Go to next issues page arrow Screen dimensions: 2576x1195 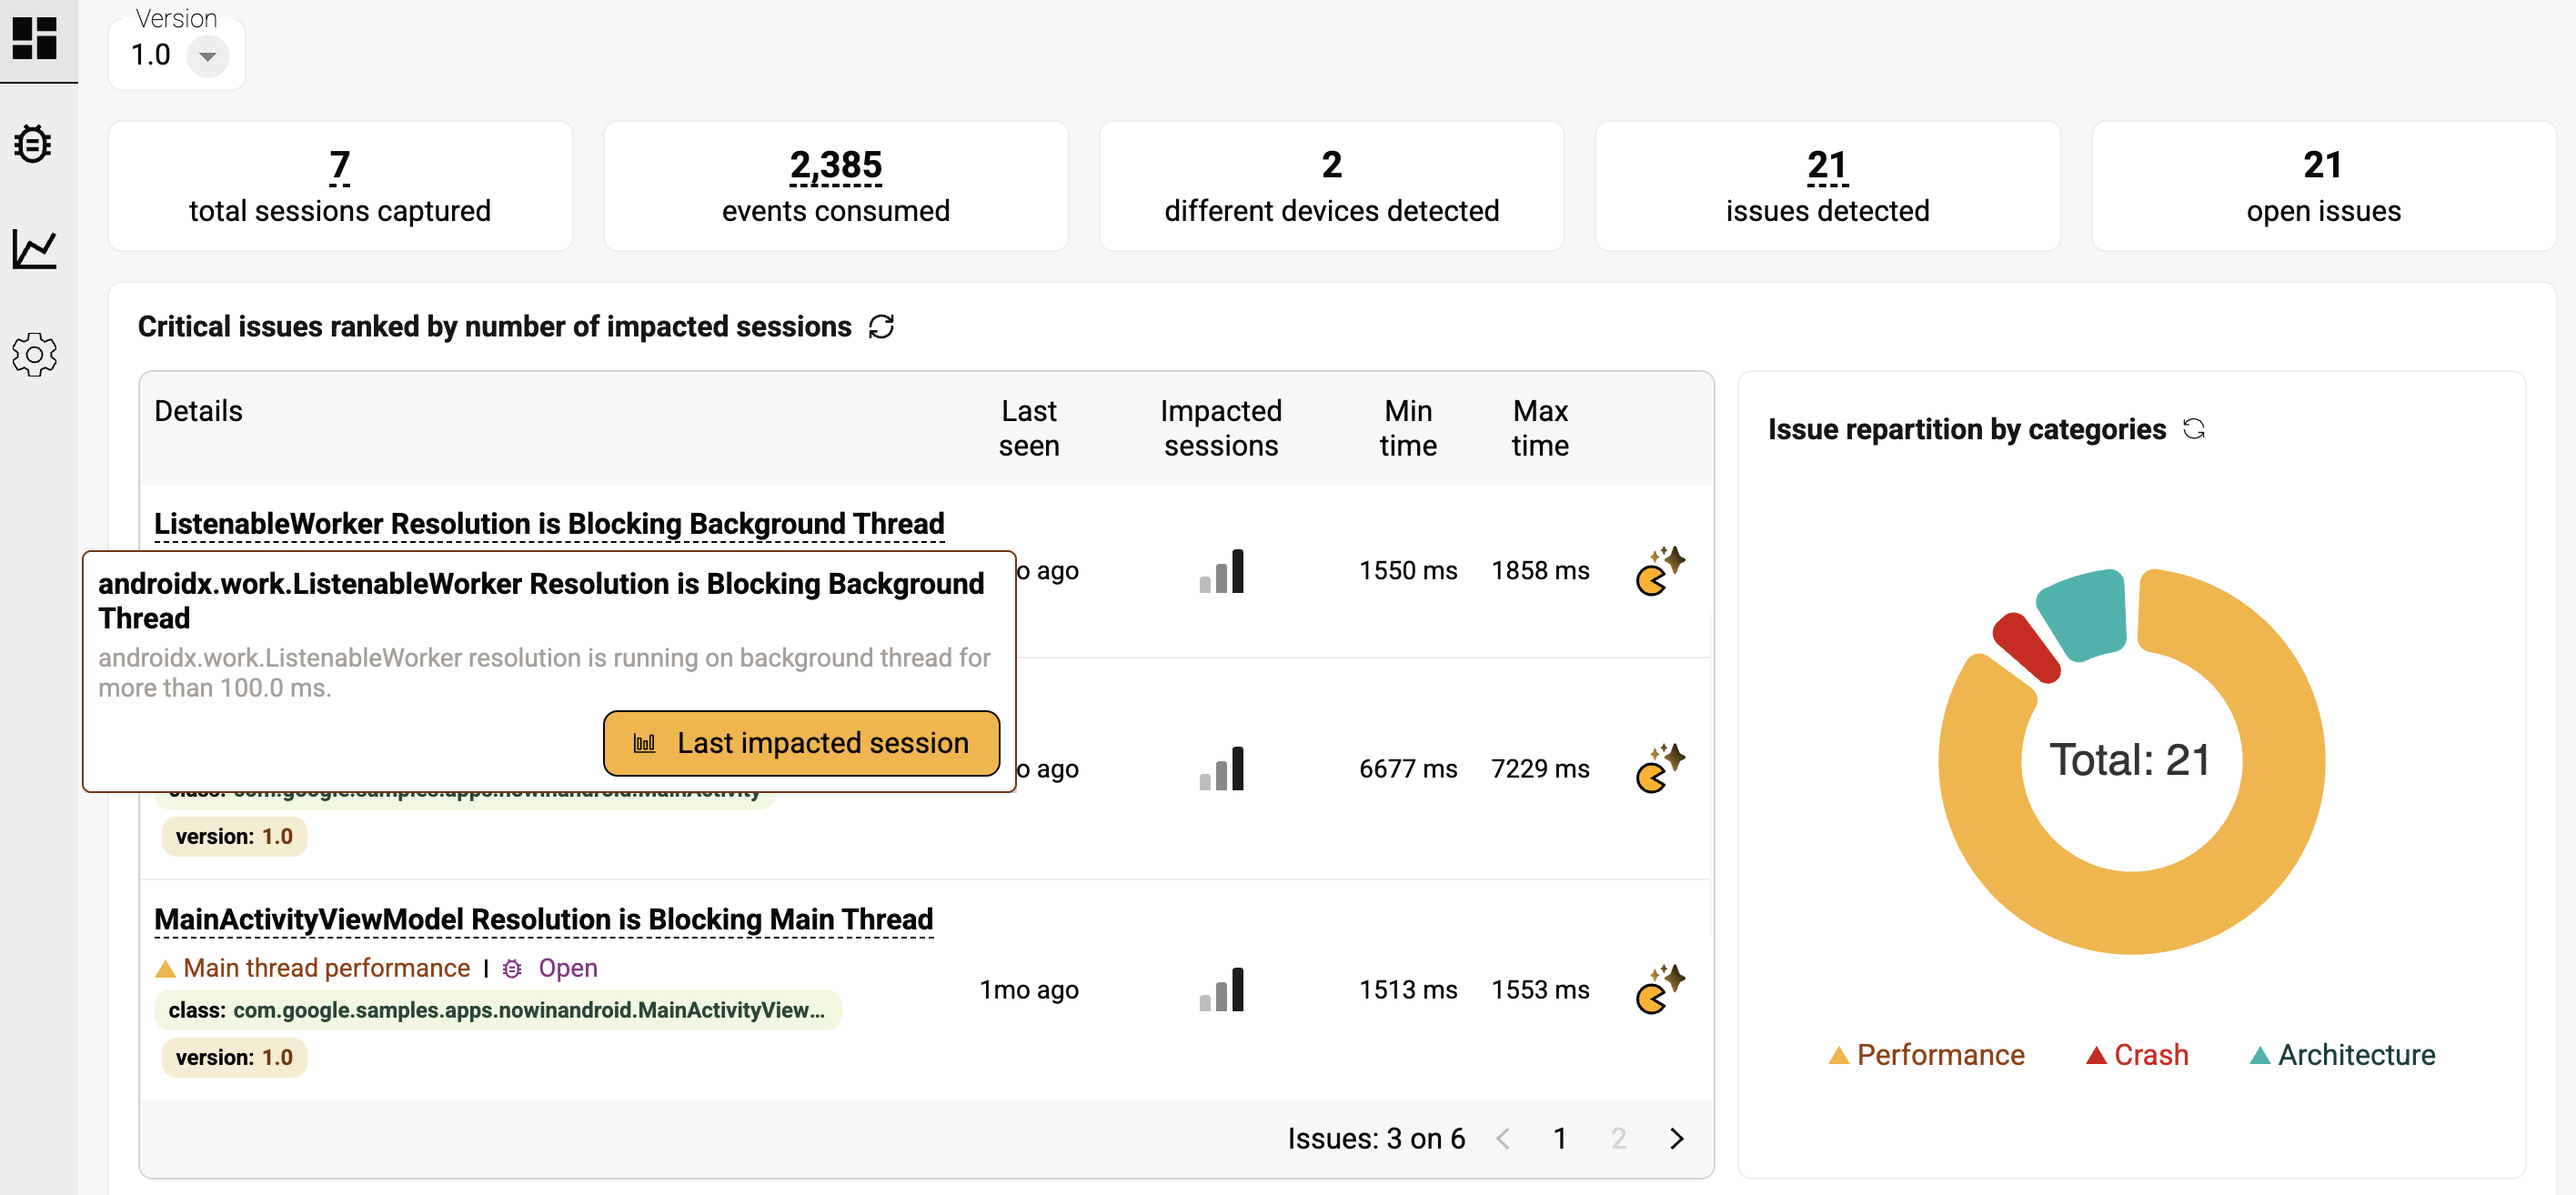tap(1677, 1138)
